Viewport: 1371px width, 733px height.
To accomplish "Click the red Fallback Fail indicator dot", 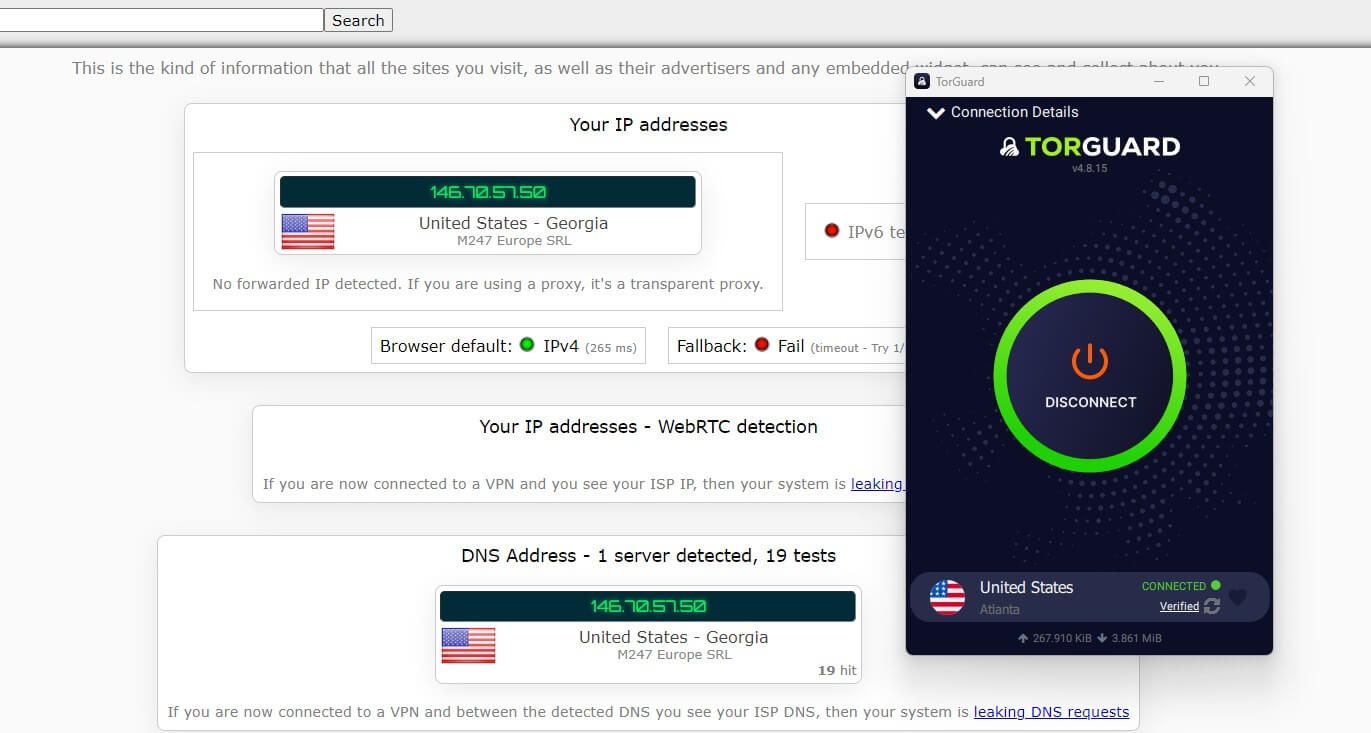I will (762, 345).
